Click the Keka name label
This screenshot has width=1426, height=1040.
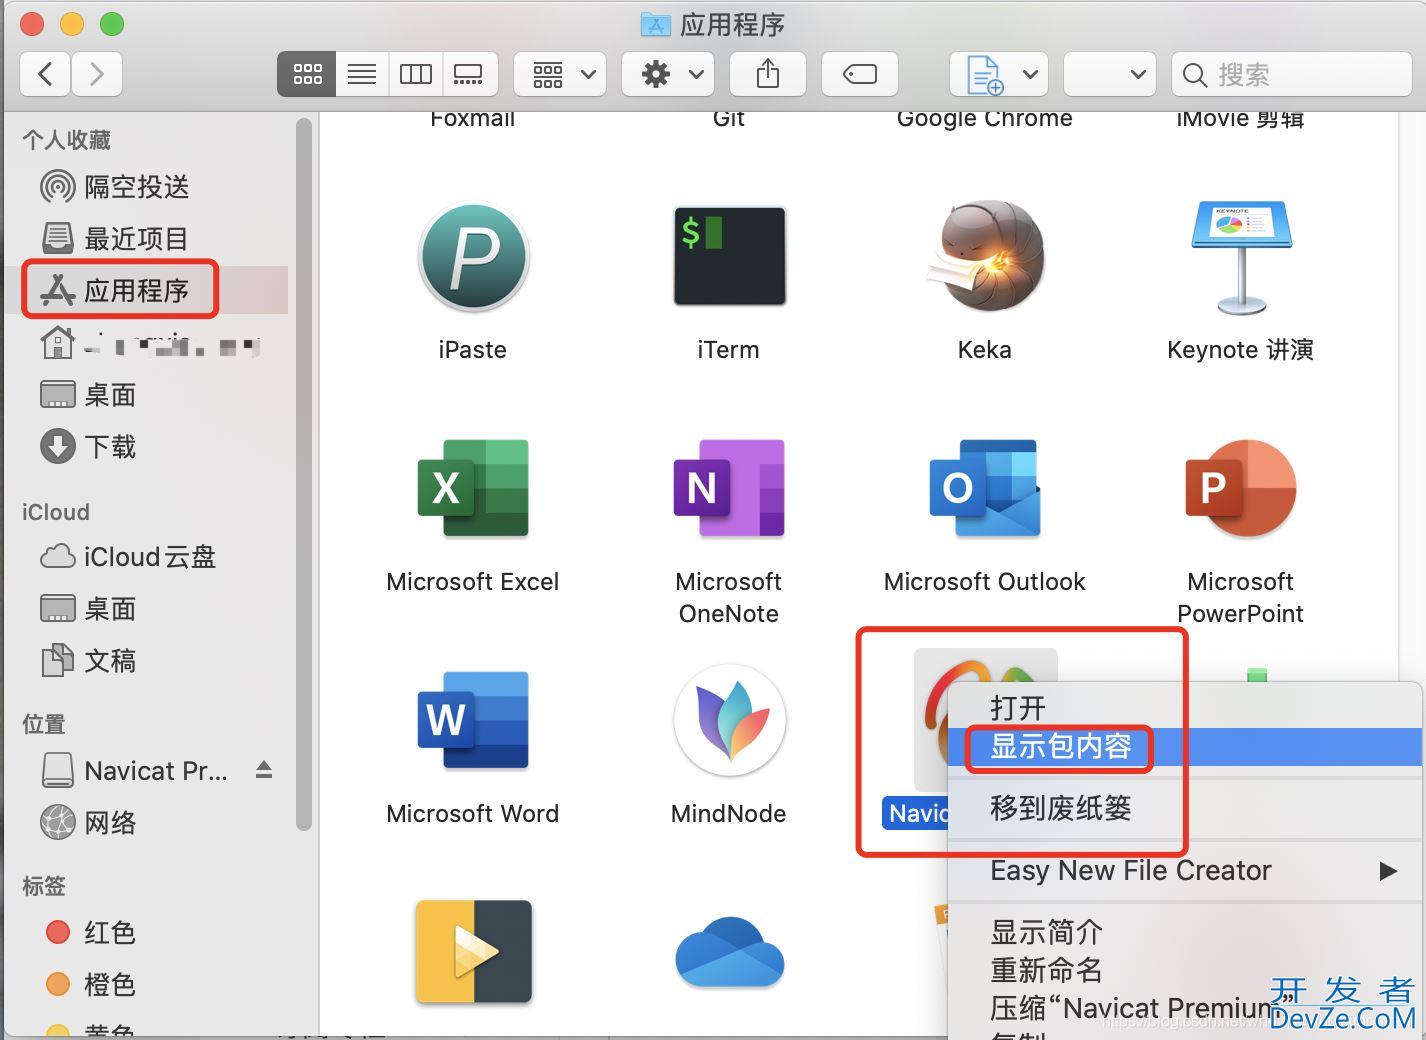coord(985,350)
